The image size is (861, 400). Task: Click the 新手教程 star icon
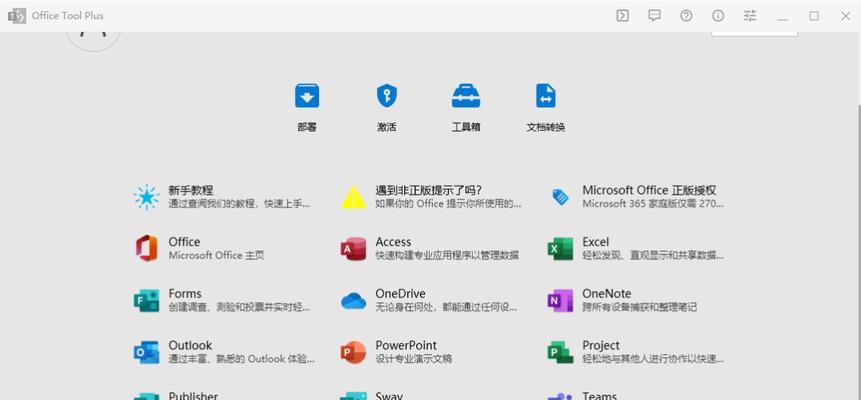point(147,197)
